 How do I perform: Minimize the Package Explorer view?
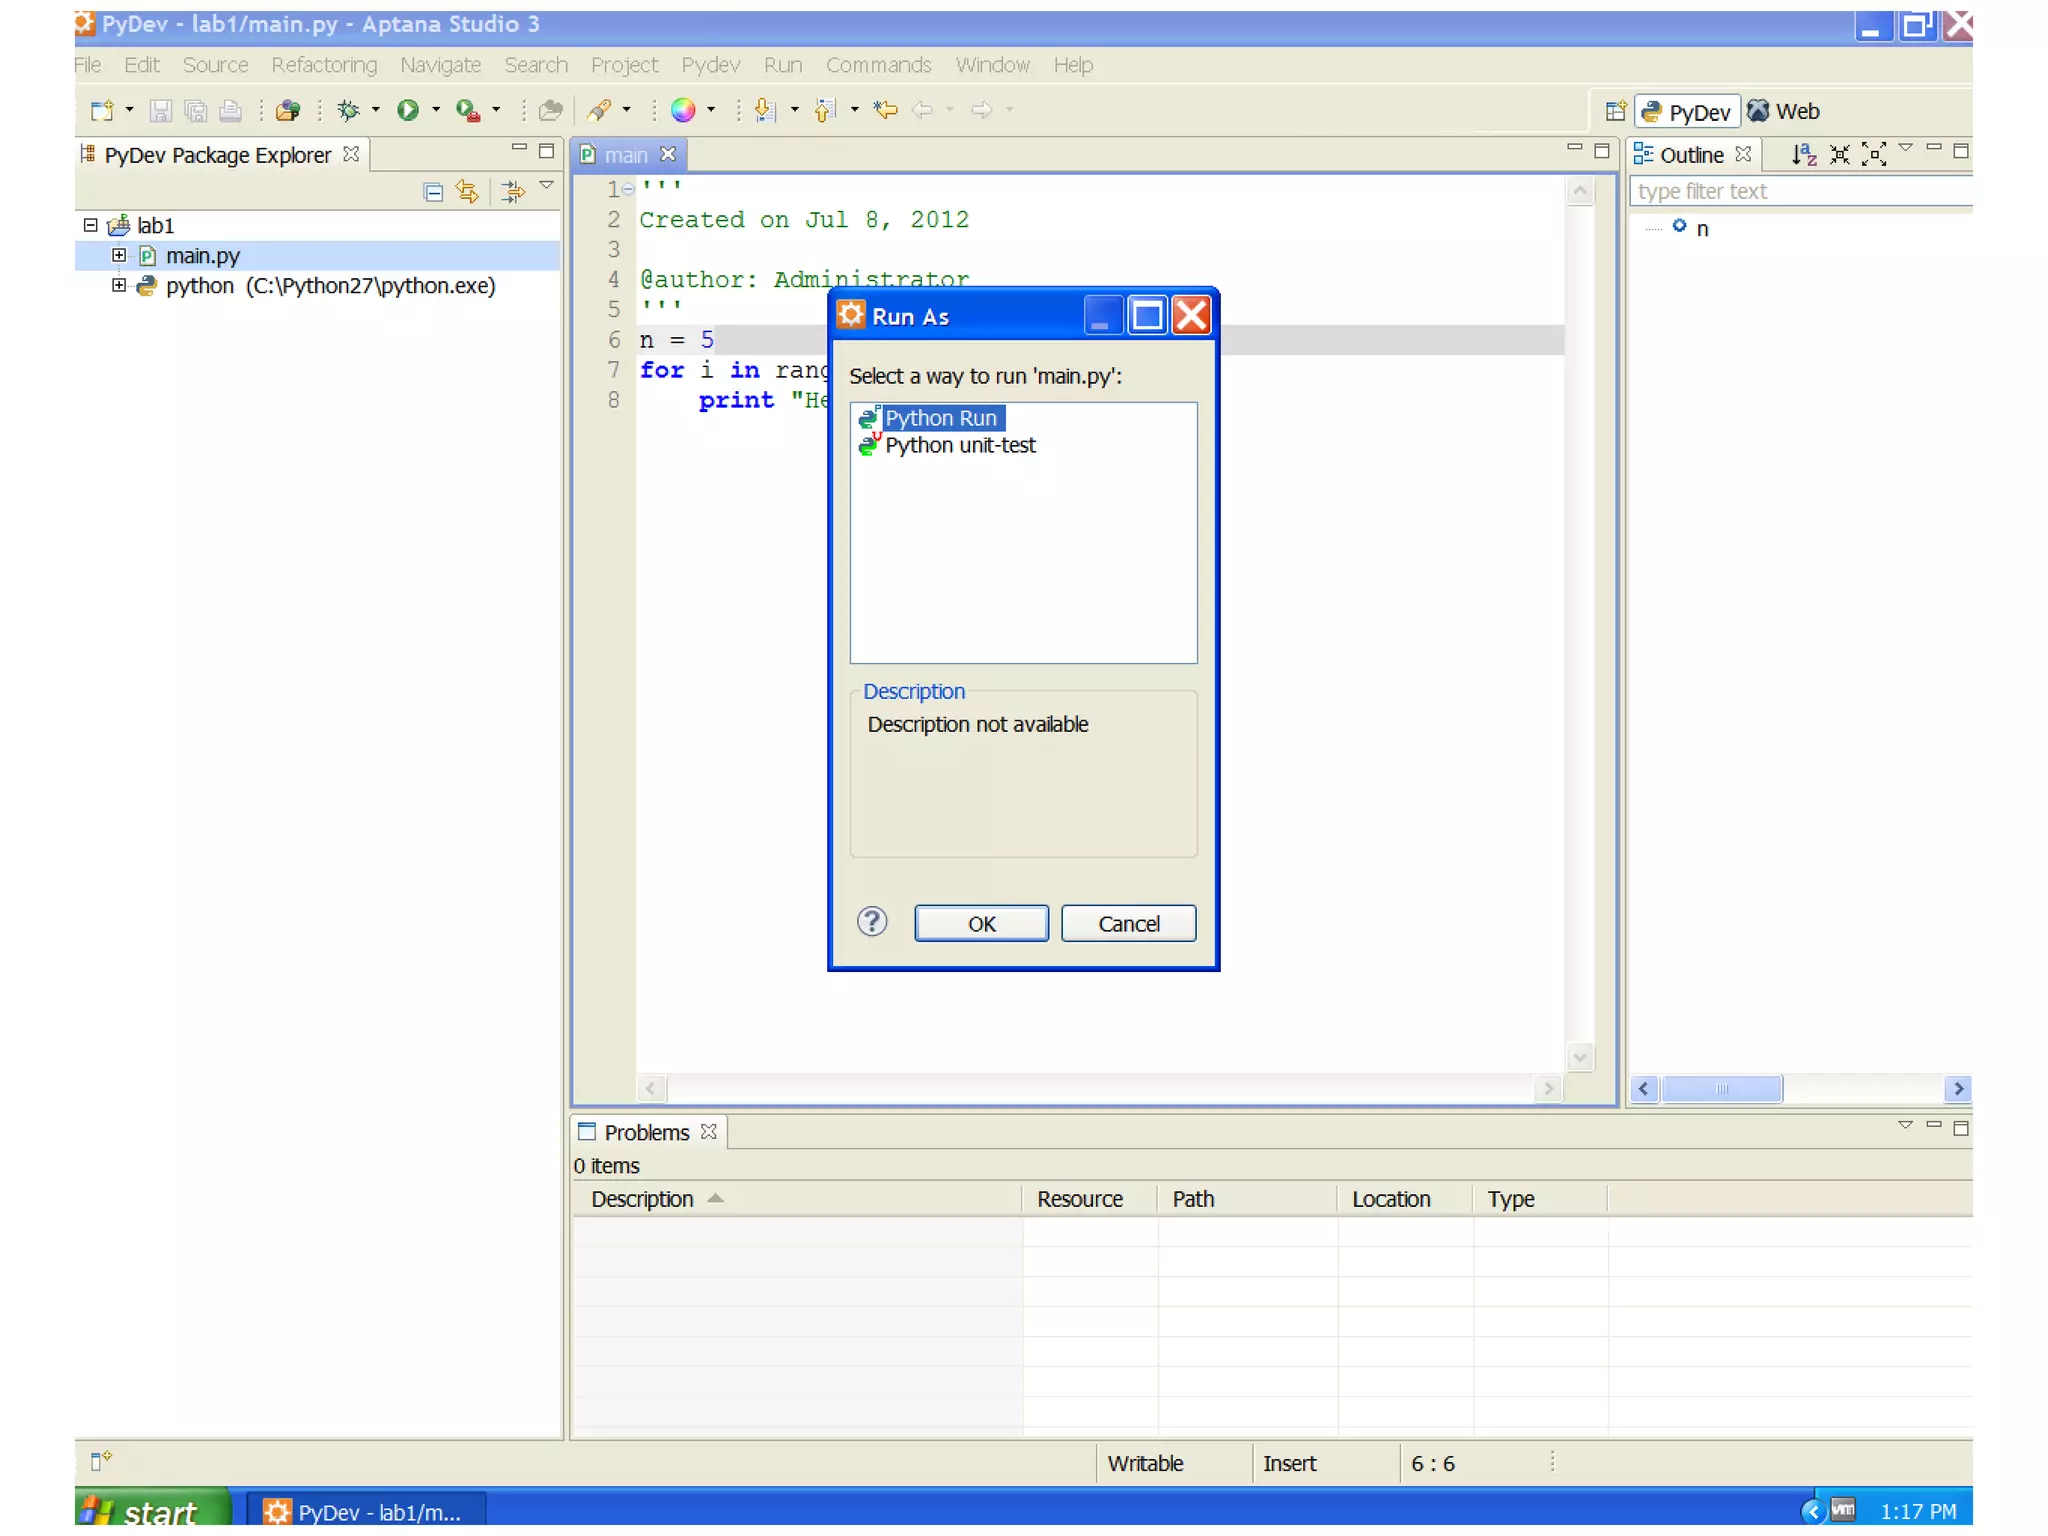point(518,148)
